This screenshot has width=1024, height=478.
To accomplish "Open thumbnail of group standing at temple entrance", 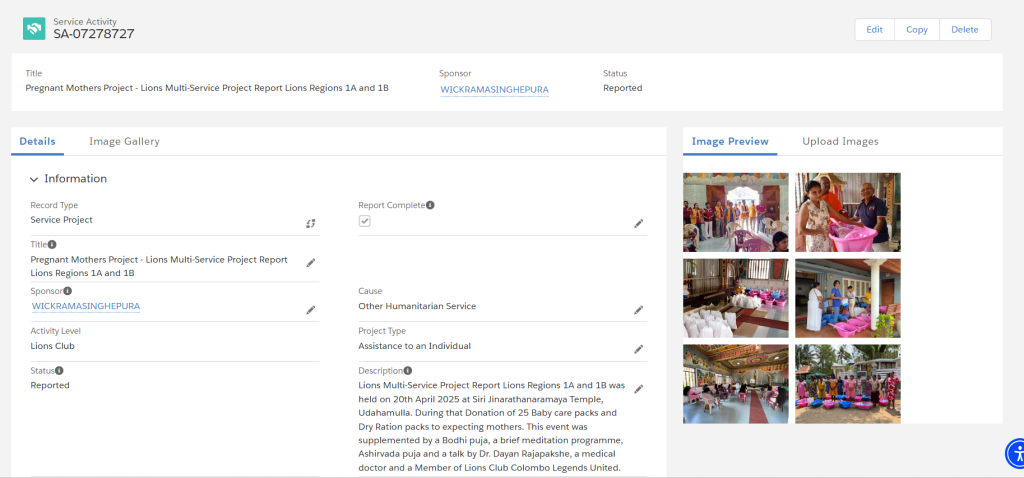I will click(x=736, y=212).
